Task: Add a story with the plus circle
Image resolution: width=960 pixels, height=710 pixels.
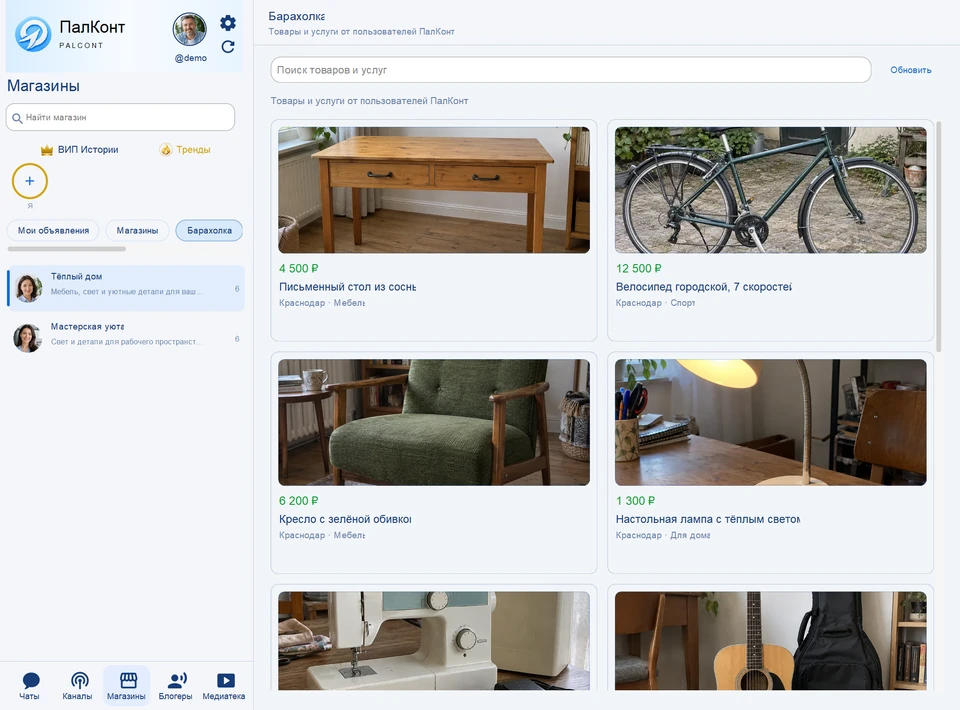Action: (x=29, y=181)
